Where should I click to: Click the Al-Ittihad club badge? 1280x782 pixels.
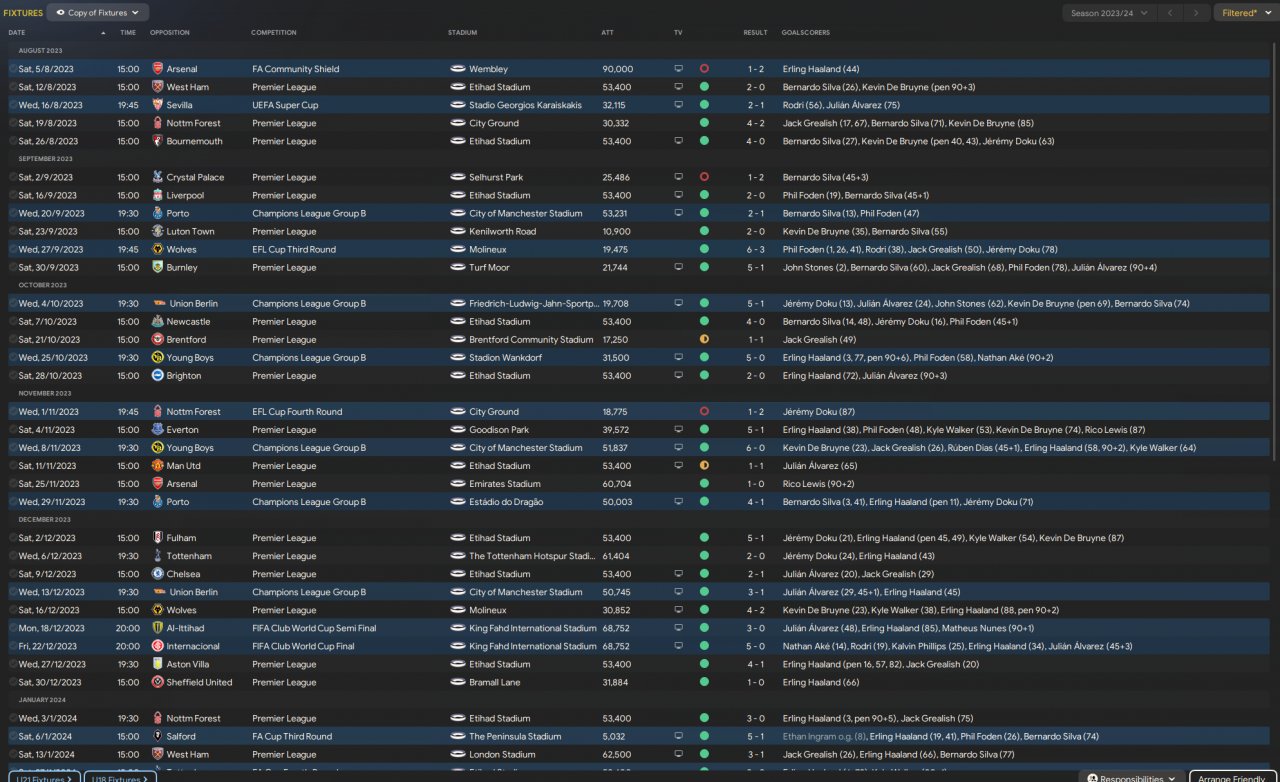pyautogui.click(x=158, y=627)
